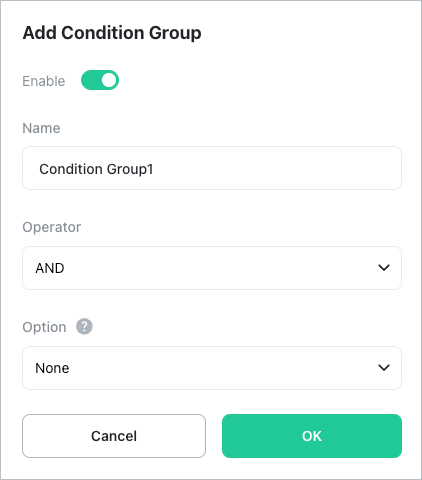
Task: Click empty area right of Condition Group1 text
Action: tap(277, 168)
